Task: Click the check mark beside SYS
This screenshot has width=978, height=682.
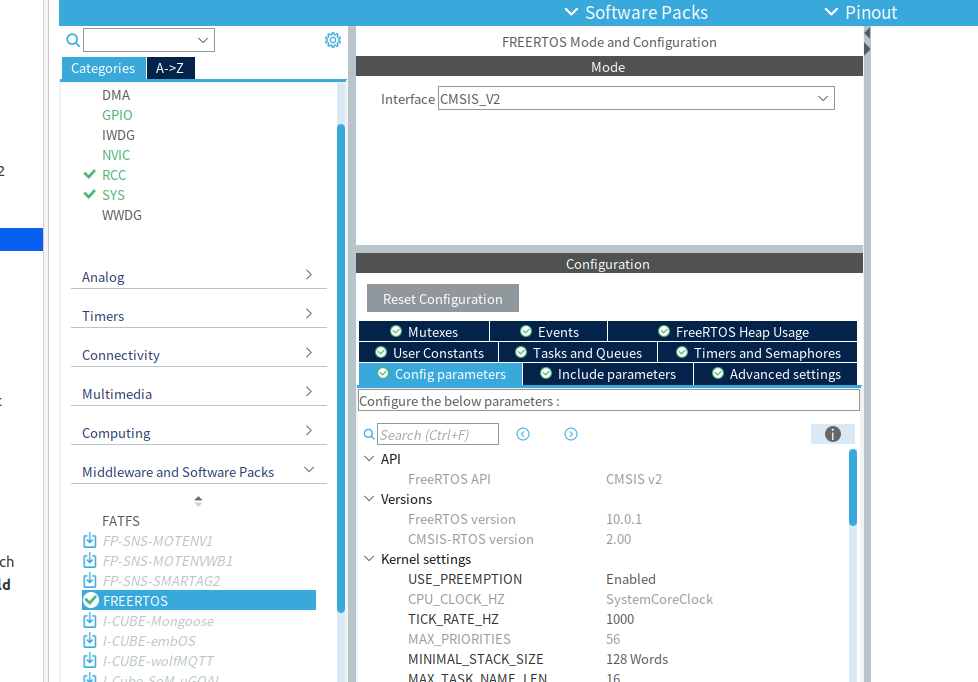Action: coord(90,194)
